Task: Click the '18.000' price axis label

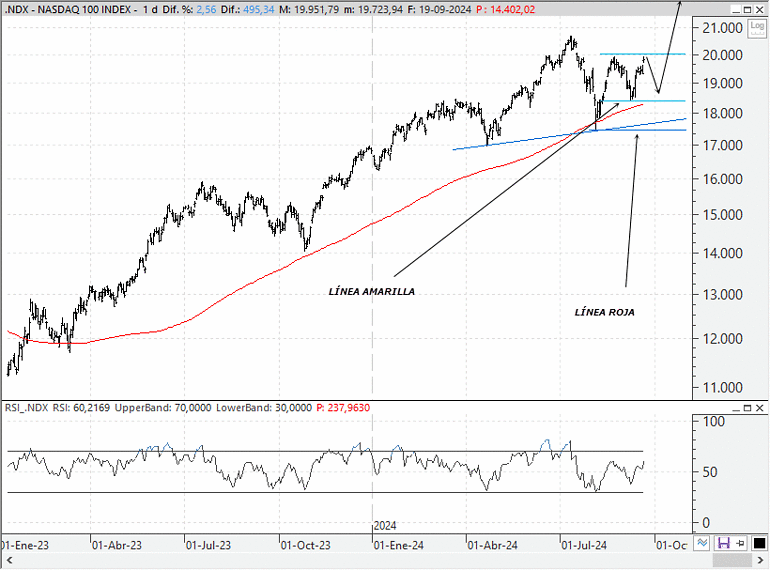Action: (x=722, y=113)
